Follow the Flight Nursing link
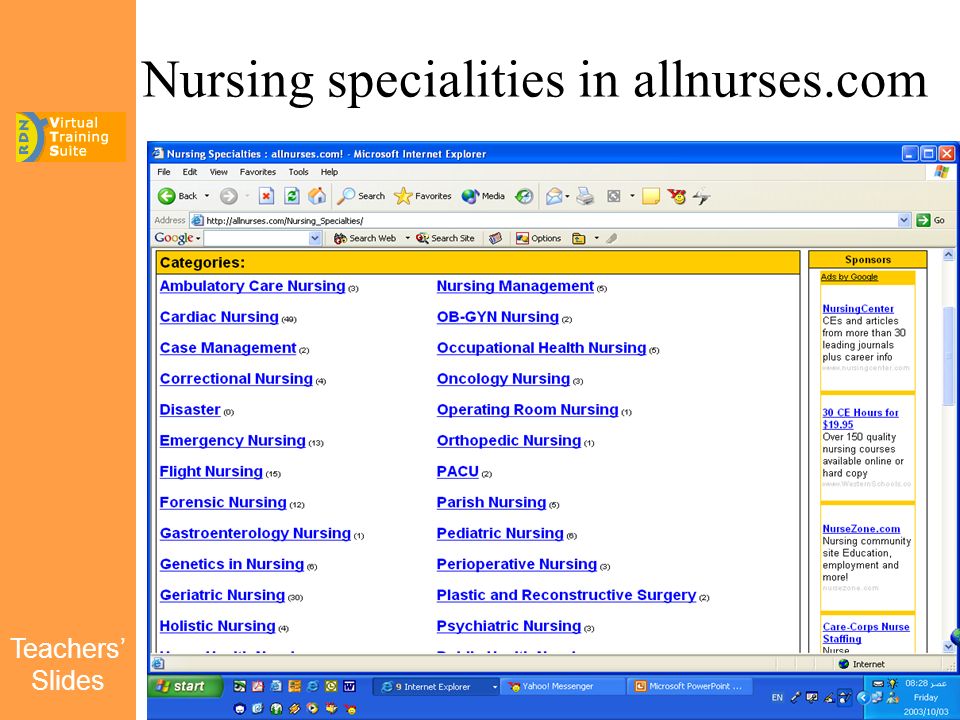 211,471
